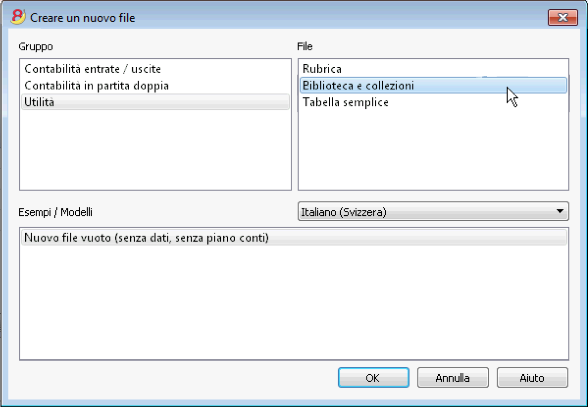The image size is (588, 407).
Task: Click the Creare un nuovo file title text
Action: click(82, 18)
